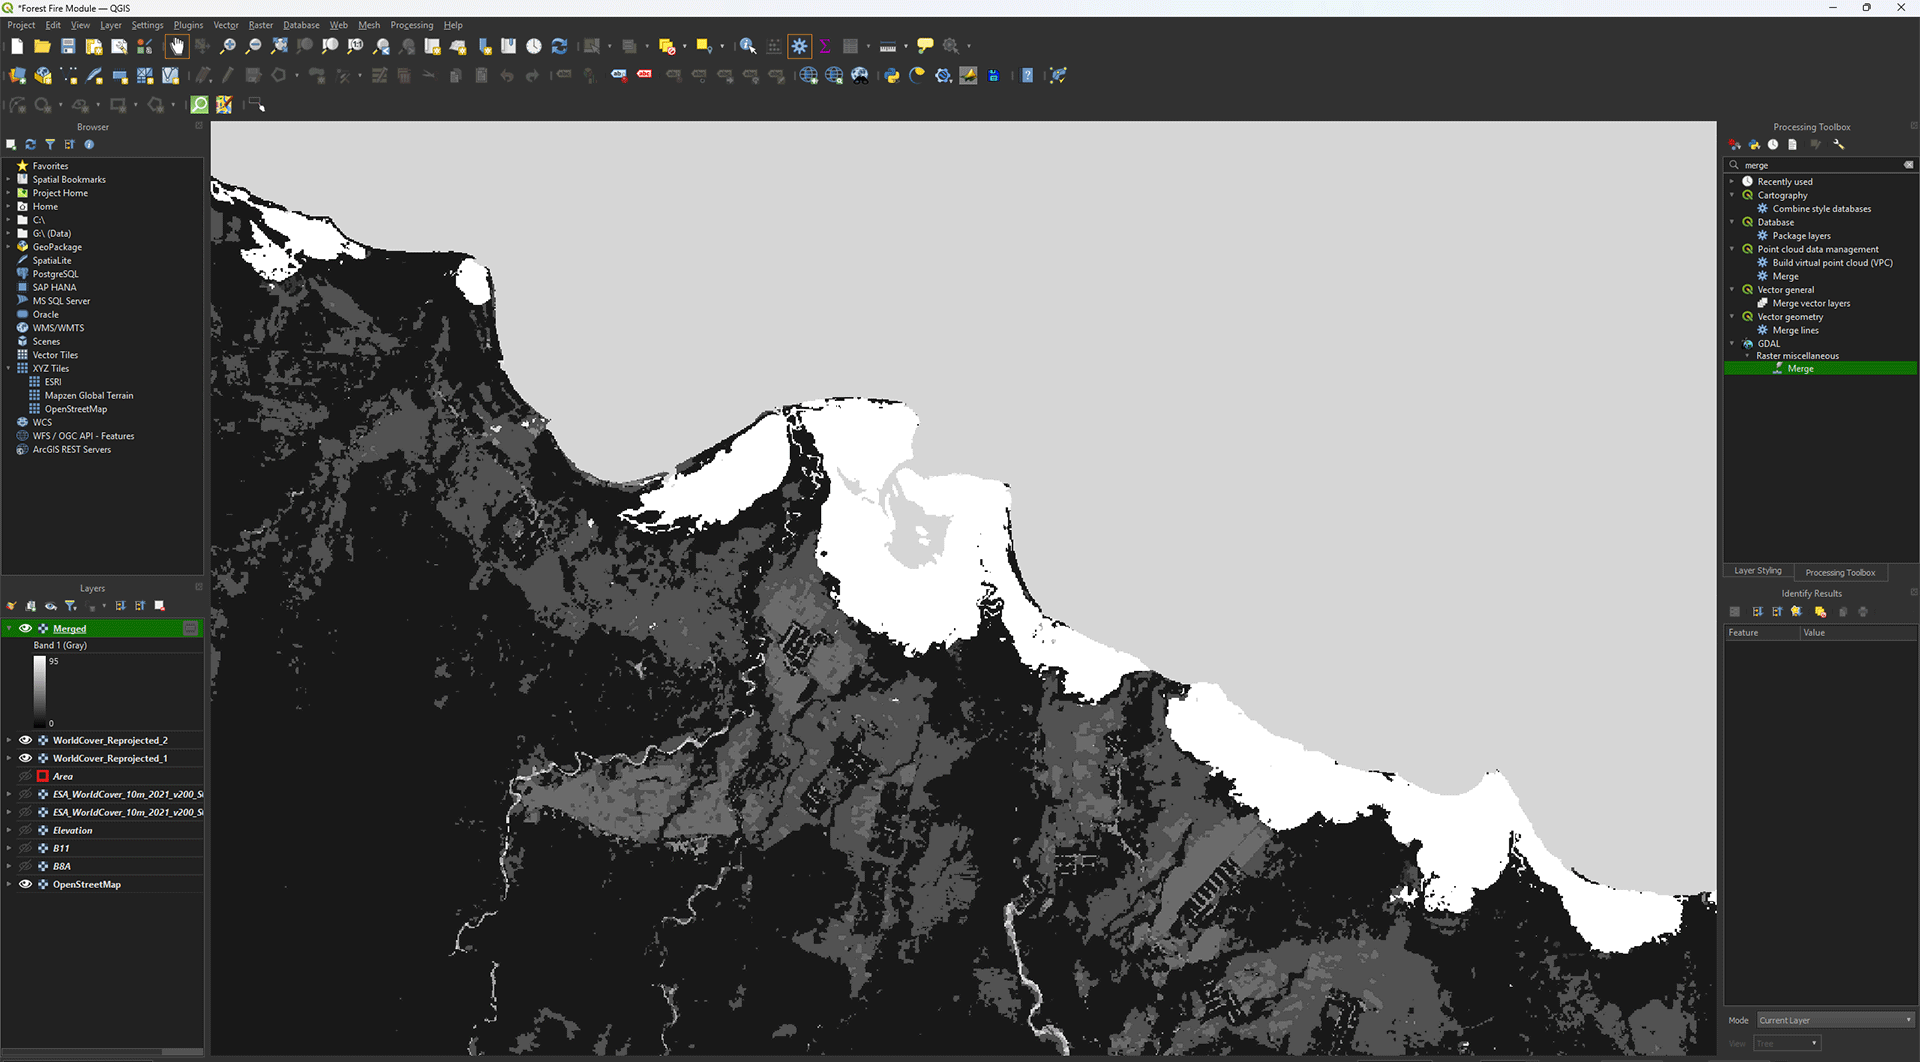Click the Save Project floppy disk icon
Viewport: 1920px width, 1062px height.
tap(68, 46)
